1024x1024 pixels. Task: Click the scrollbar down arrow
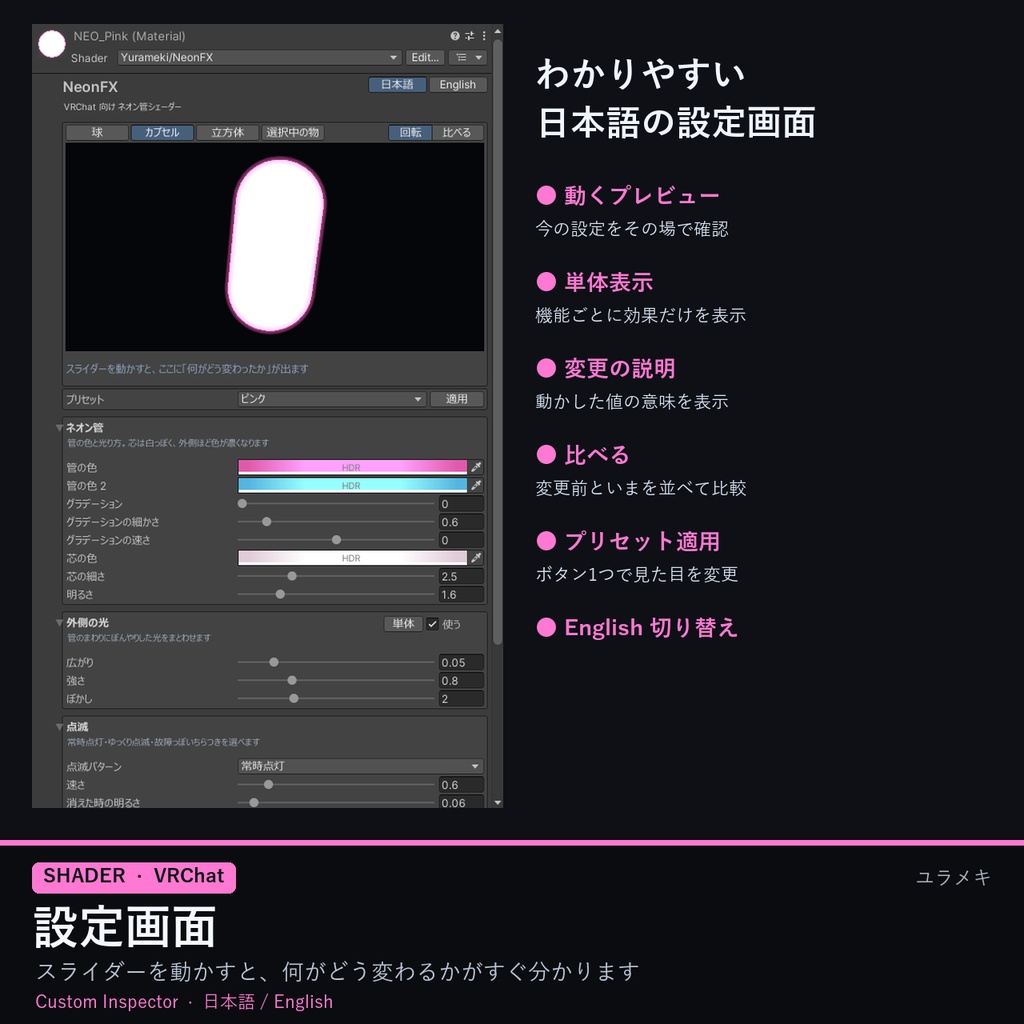[x=498, y=803]
